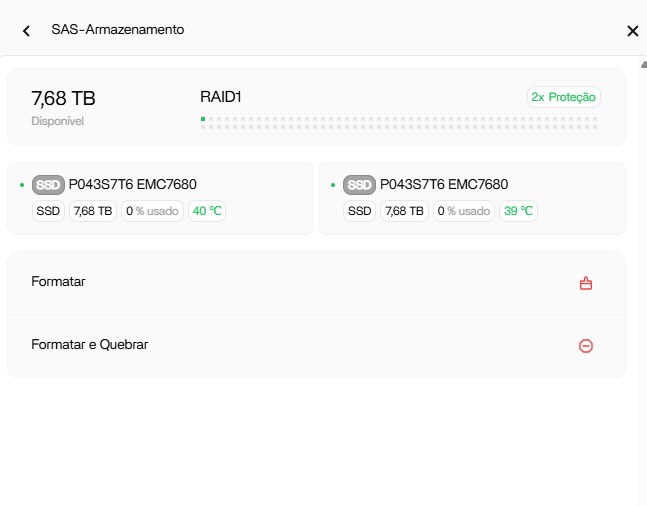Click the RAID1 usage dotted bar
This screenshot has height=506, width=647.
coord(399,123)
